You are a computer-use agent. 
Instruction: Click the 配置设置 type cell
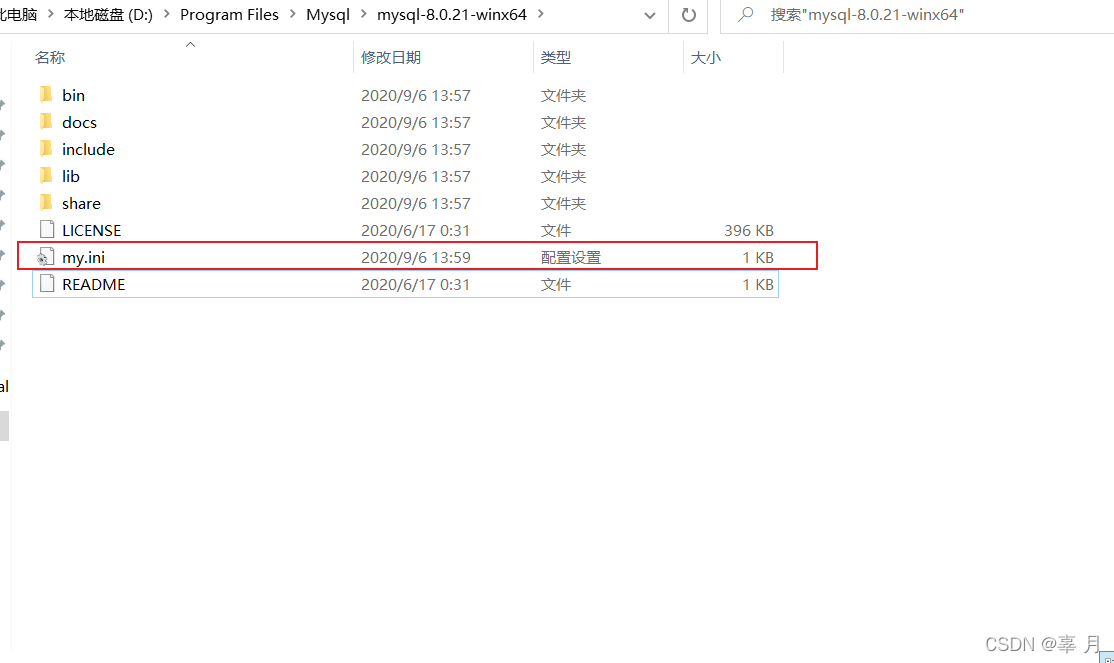coord(570,257)
